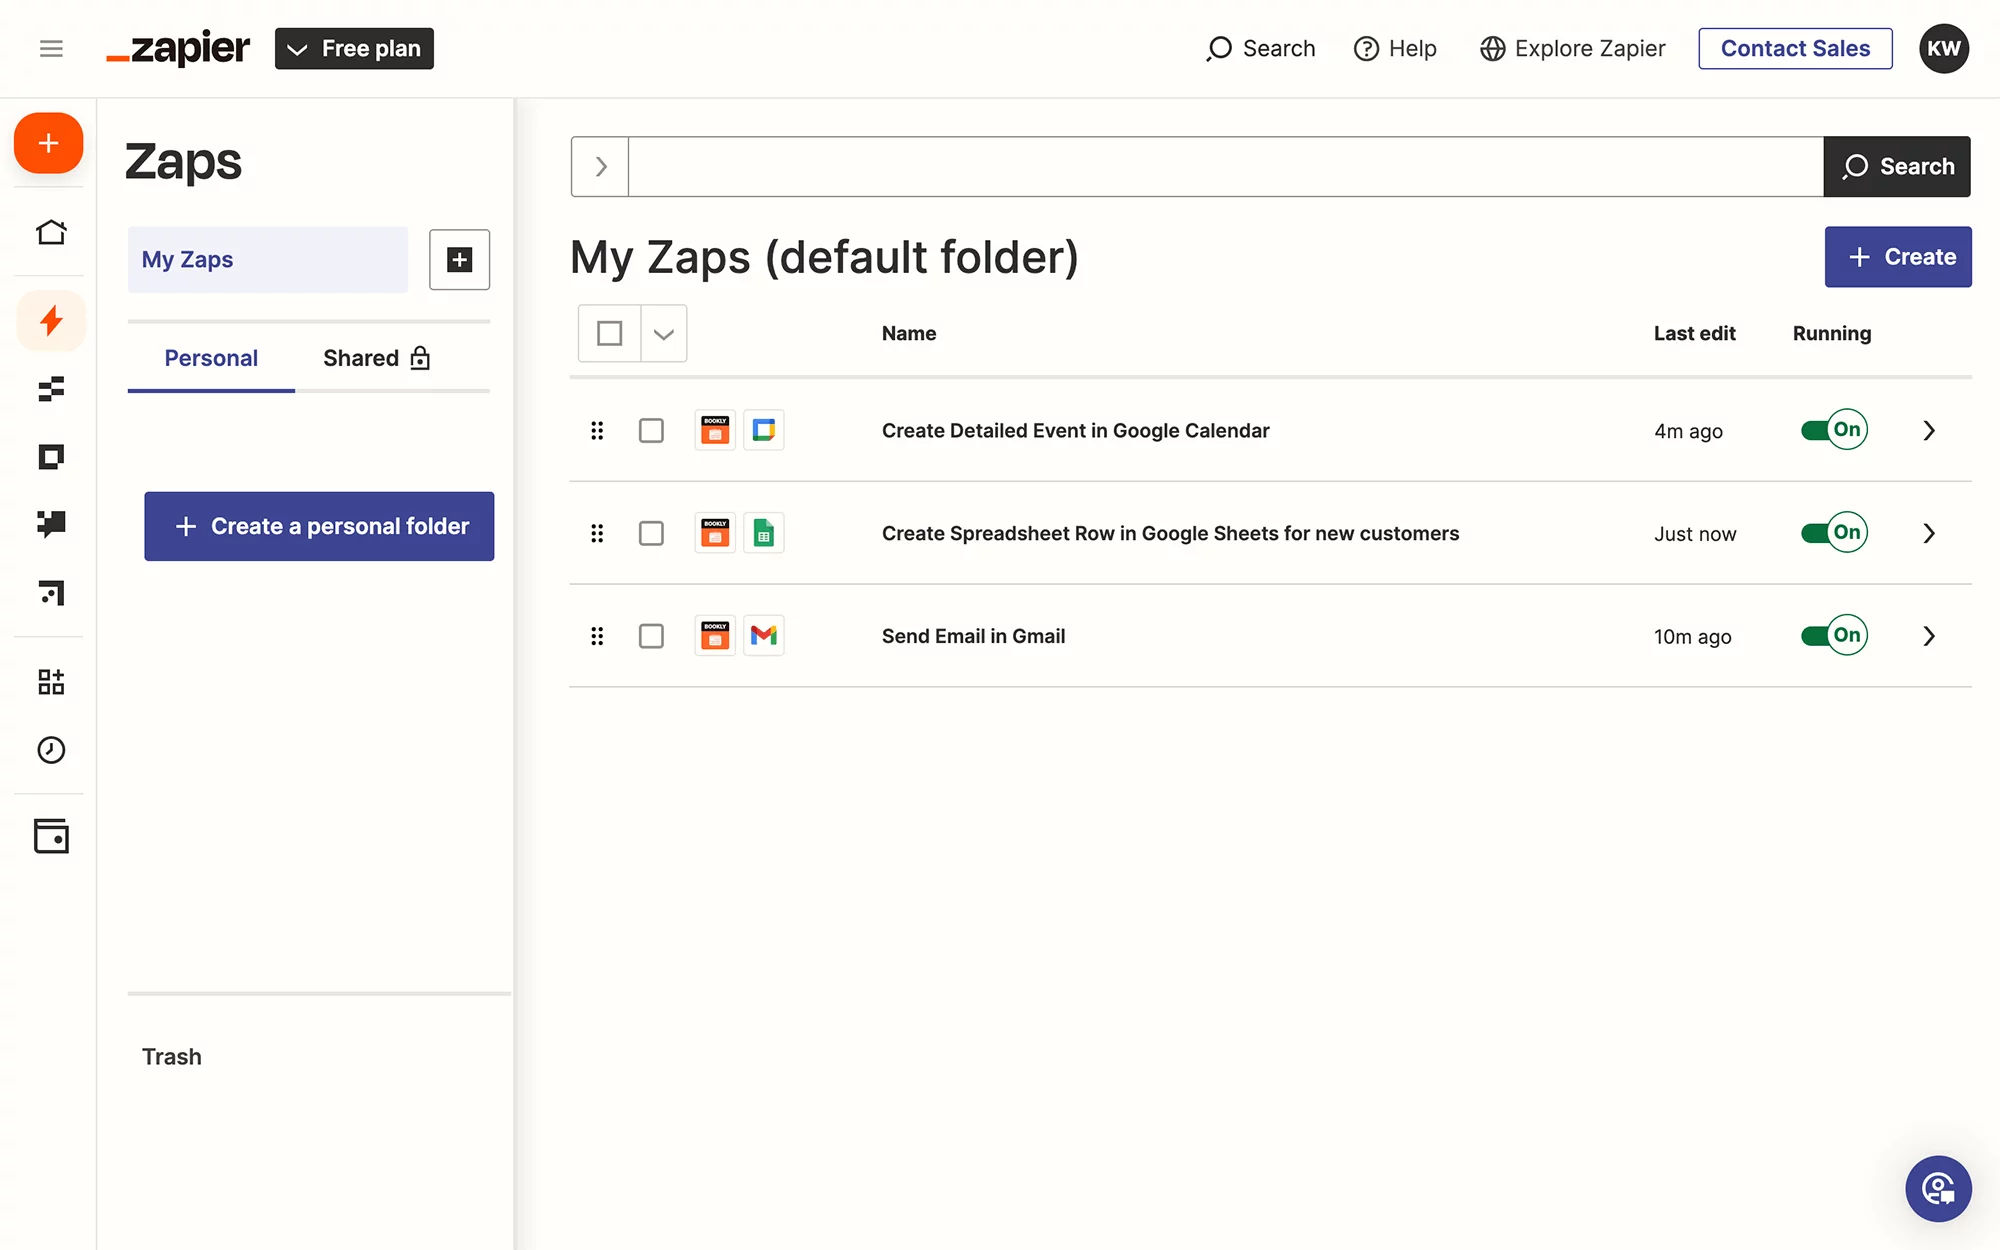Screen dimensions: 2000x1250
Task: Open the Send Email in Gmail zap name
Action: tap(974, 637)
